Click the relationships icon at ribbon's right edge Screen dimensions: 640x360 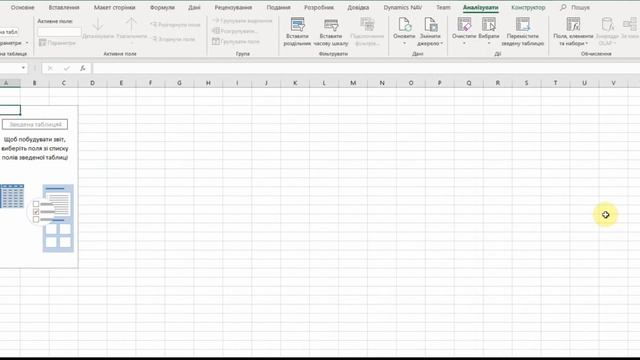point(631,24)
